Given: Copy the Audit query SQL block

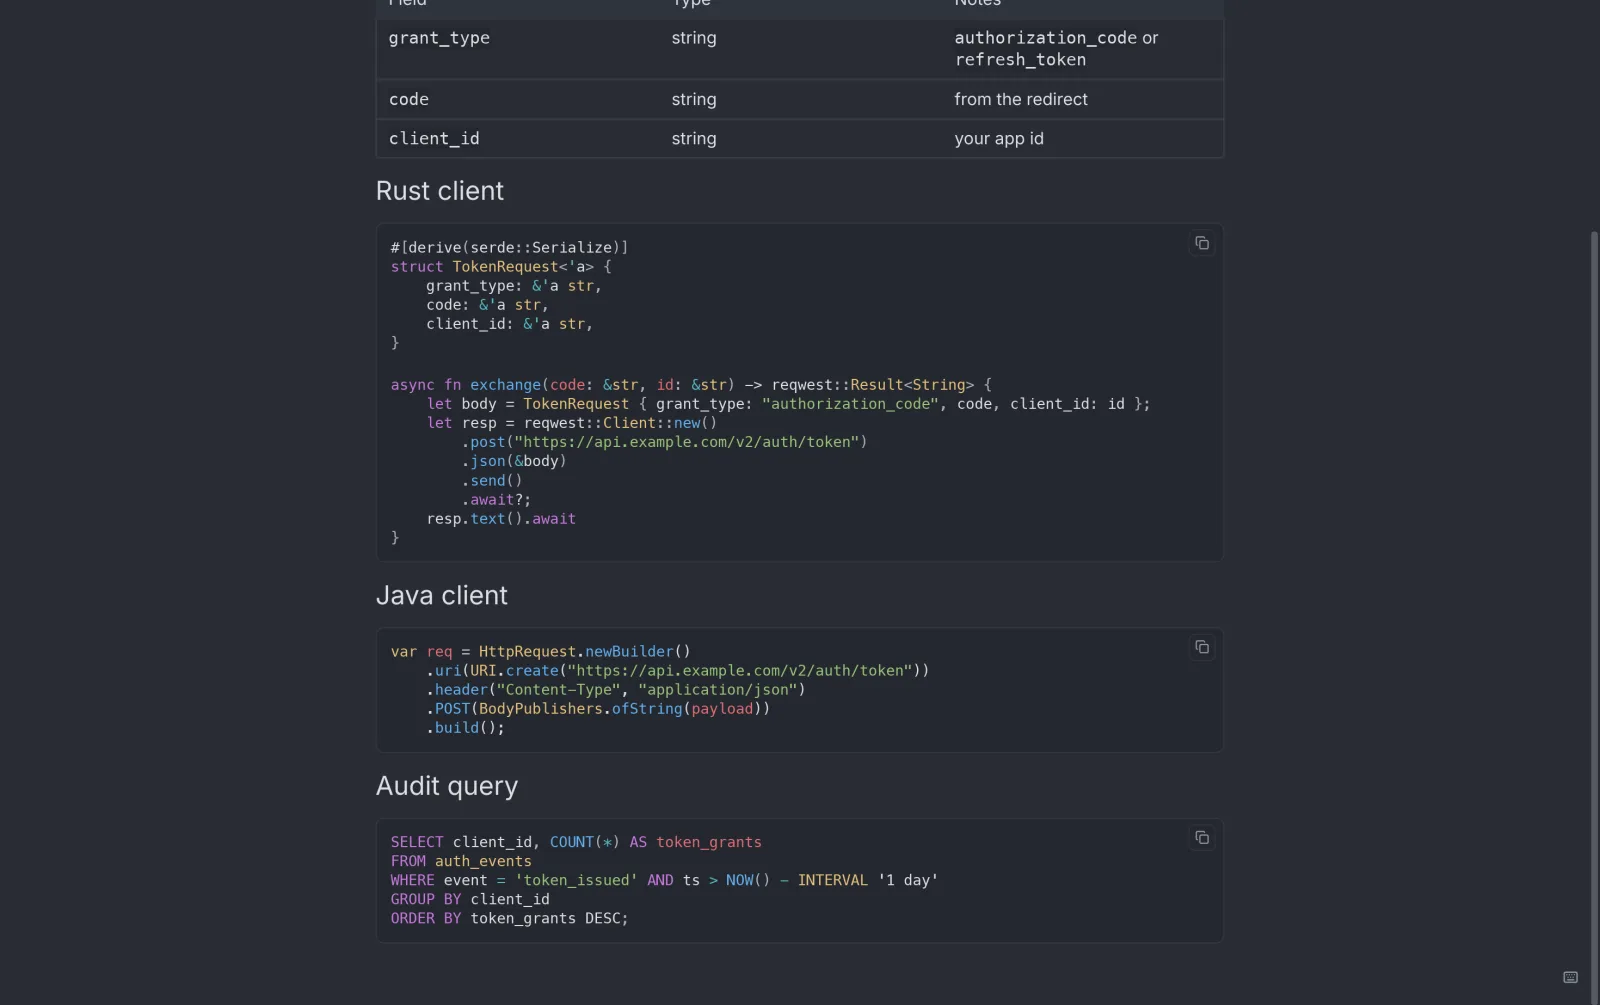Looking at the screenshot, I should 1202,838.
